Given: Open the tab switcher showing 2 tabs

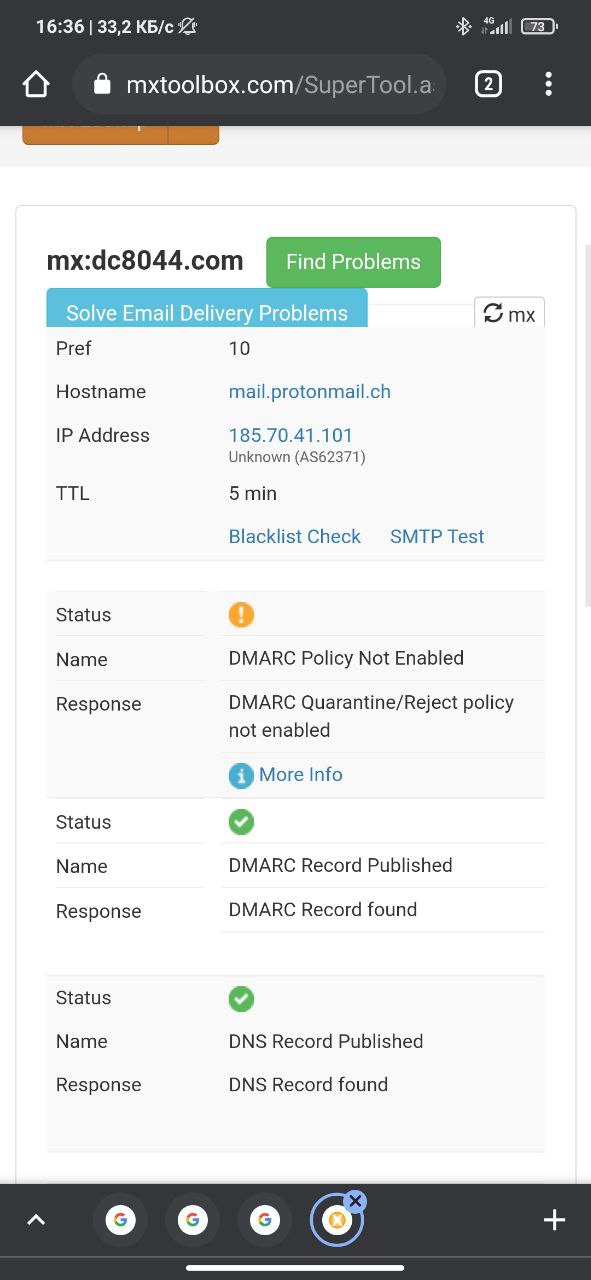Looking at the screenshot, I should pos(488,84).
